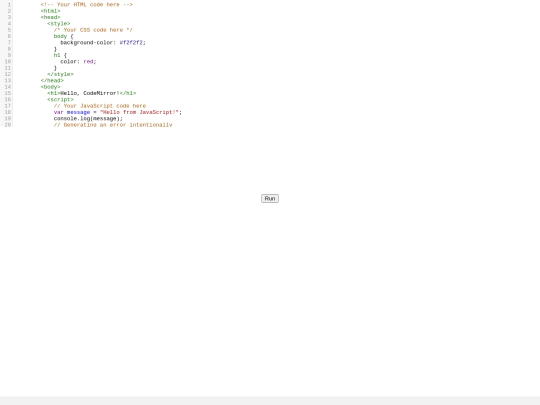The image size is (540, 405).
Task: Click the opening <body> tag line
Action: click(x=50, y=87)
